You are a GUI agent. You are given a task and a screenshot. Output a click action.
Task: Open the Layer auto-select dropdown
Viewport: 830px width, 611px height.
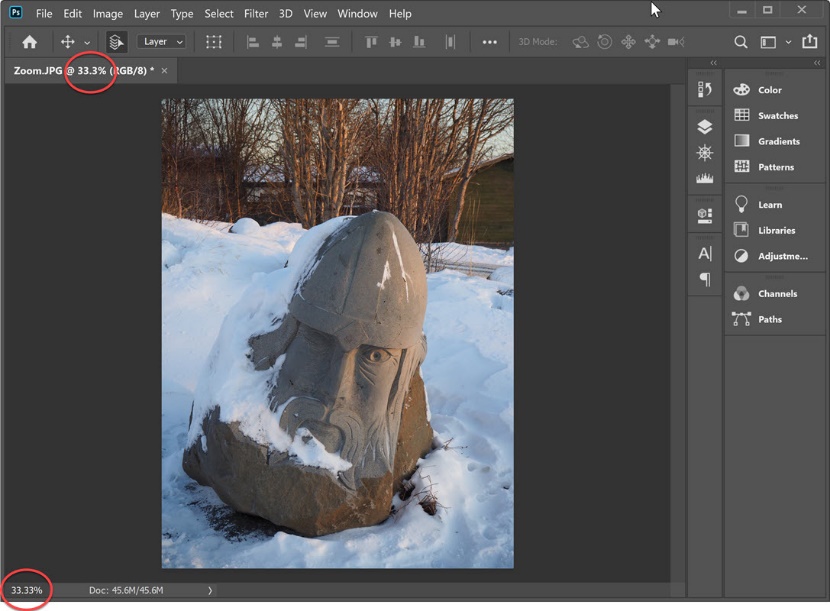click(161, 42)
